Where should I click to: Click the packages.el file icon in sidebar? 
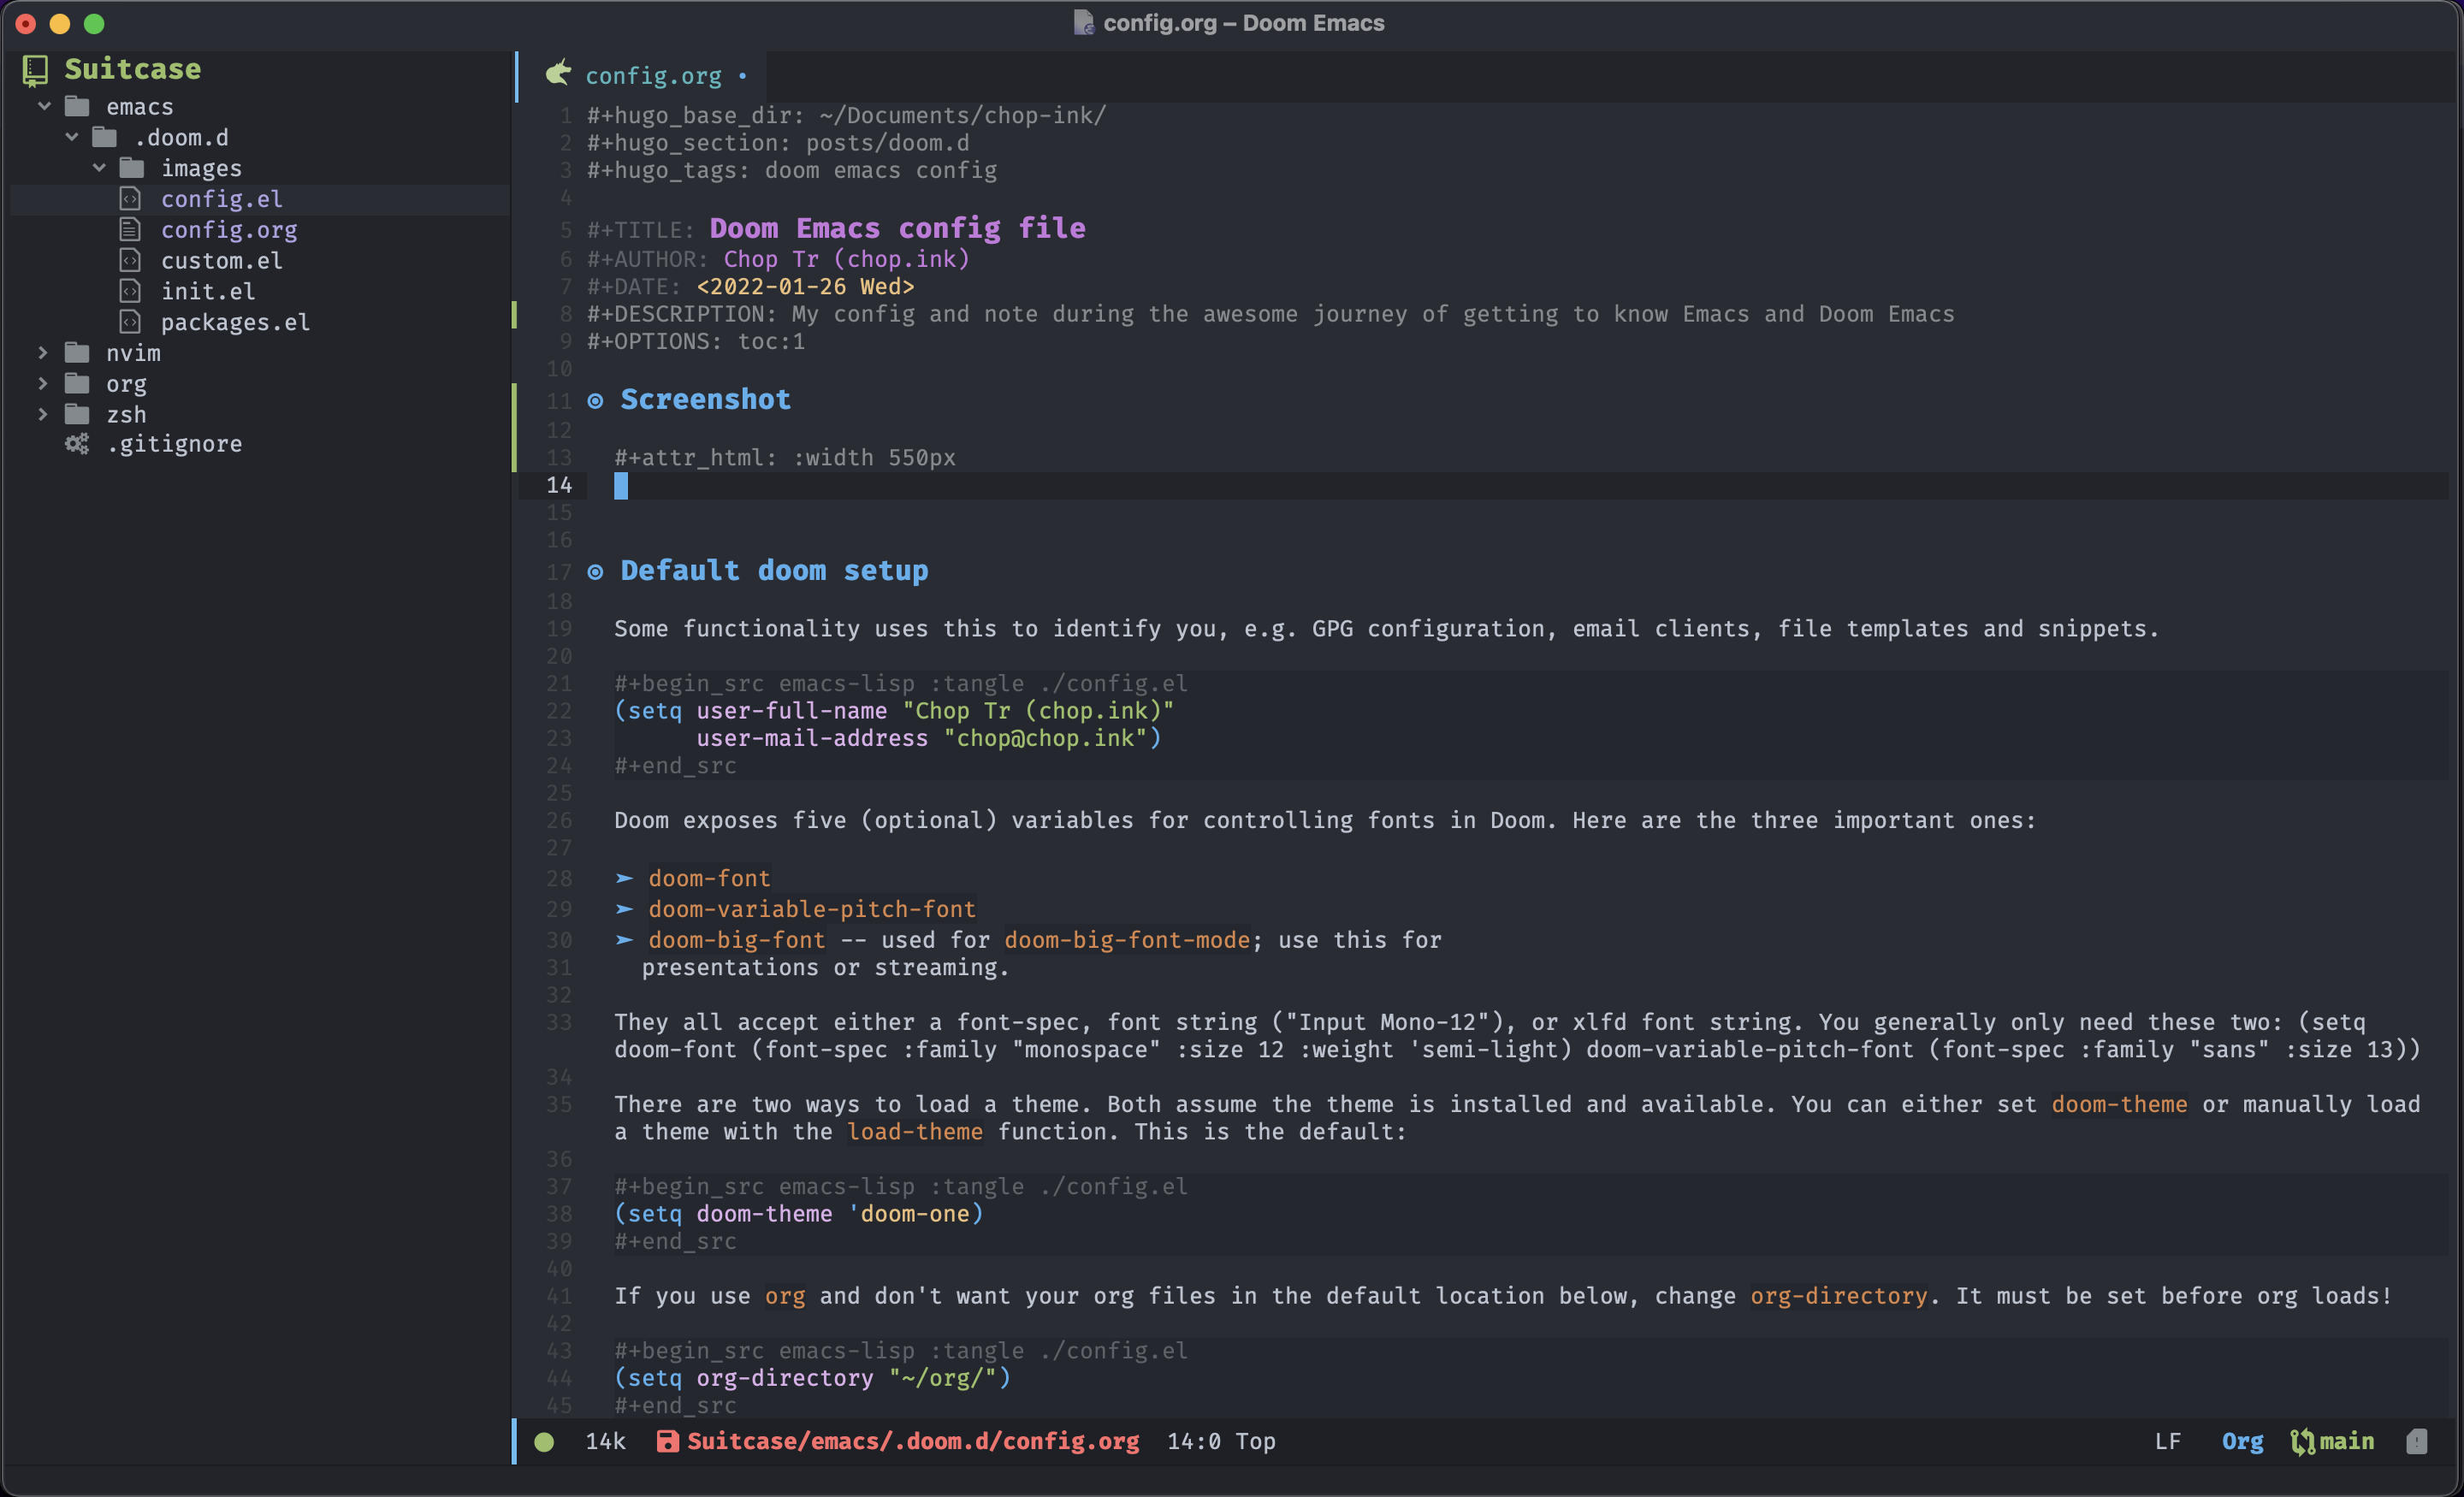click(131, 322)
